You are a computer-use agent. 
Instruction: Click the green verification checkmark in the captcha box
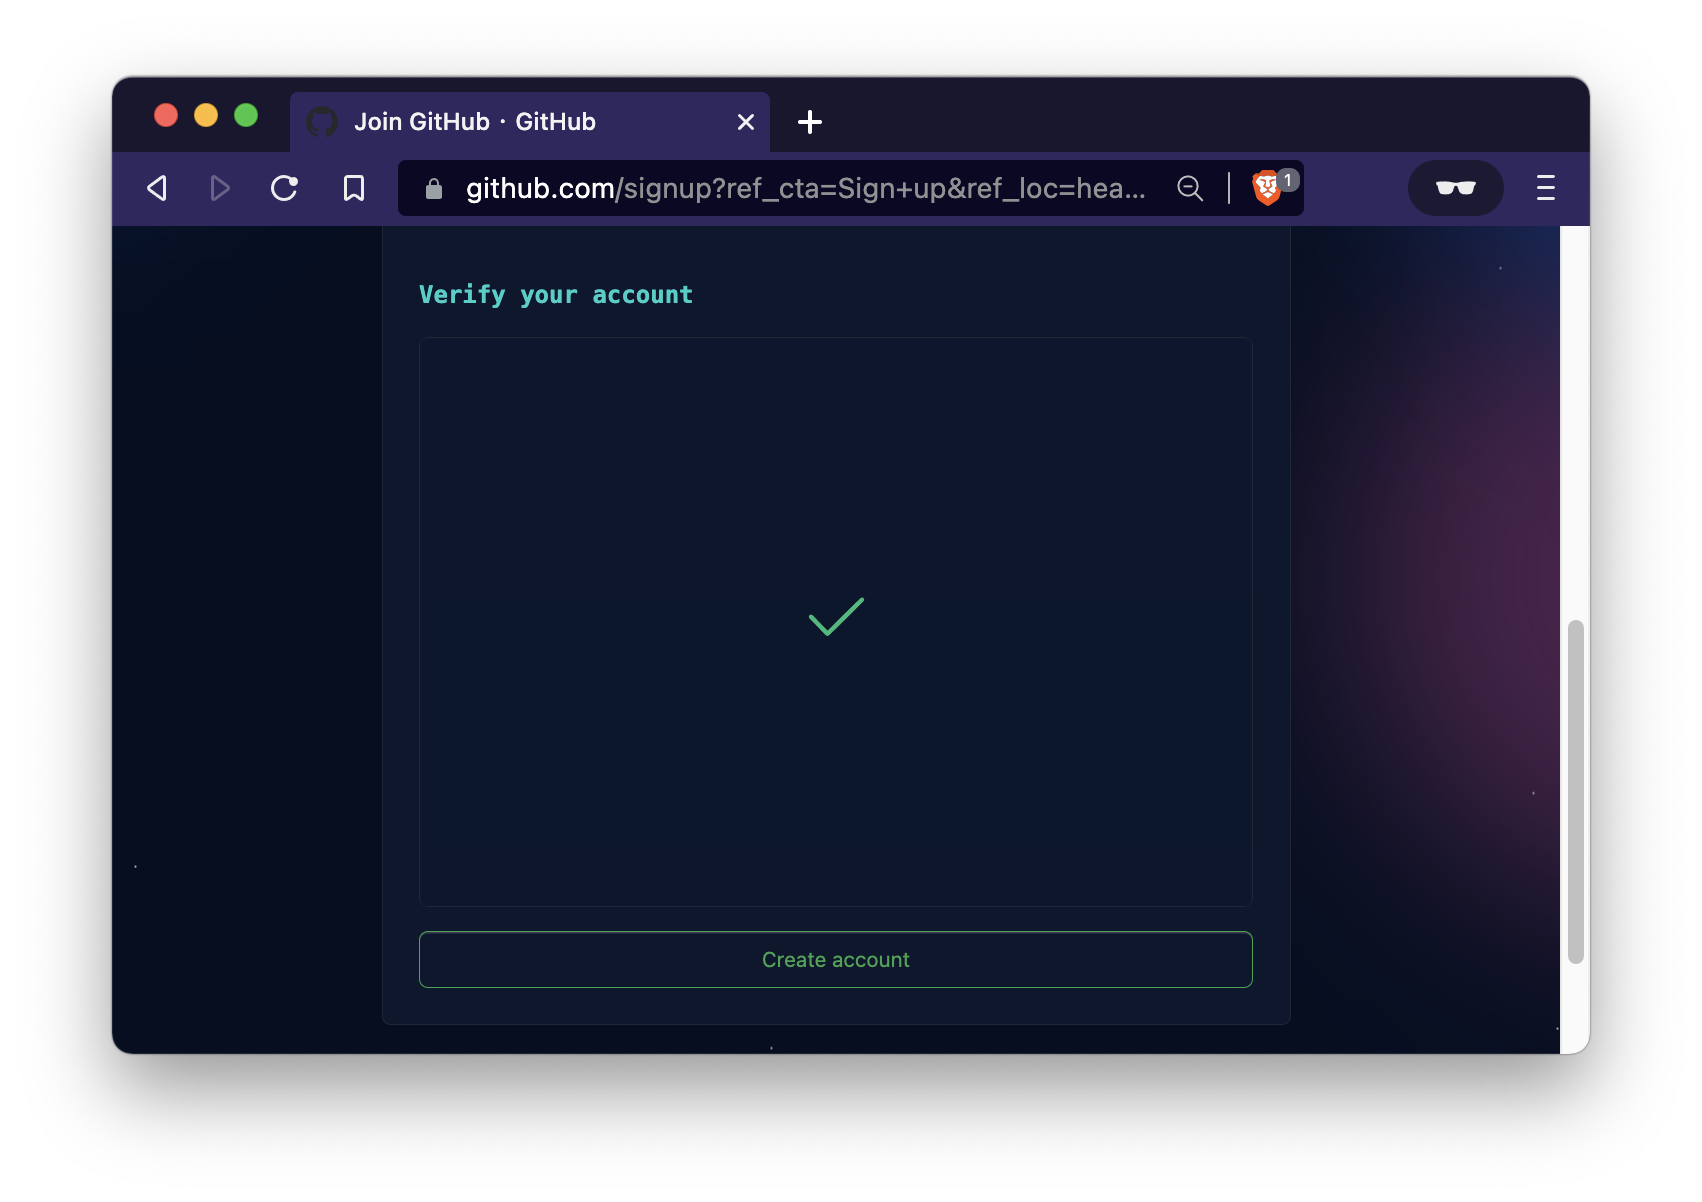pos(836,616)
